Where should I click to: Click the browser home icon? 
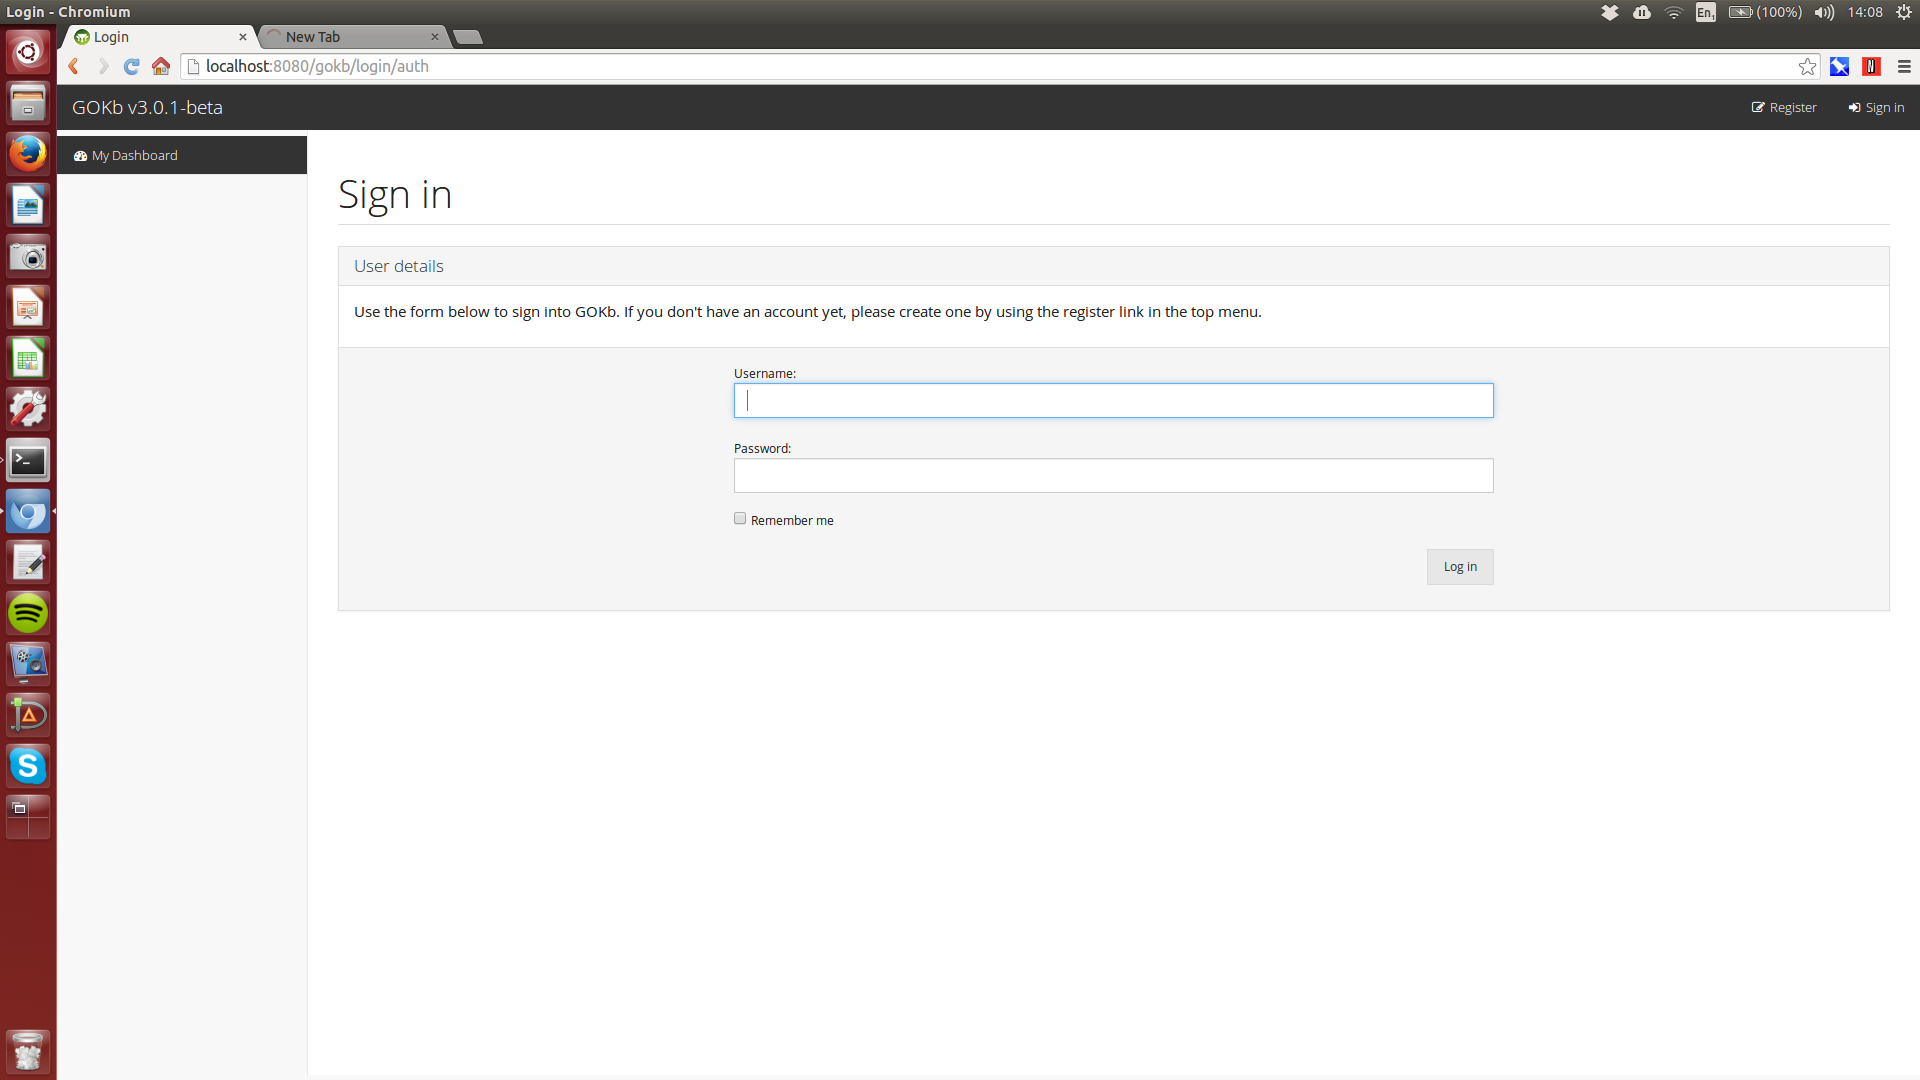pyautogui.click(x=161, y=66)
